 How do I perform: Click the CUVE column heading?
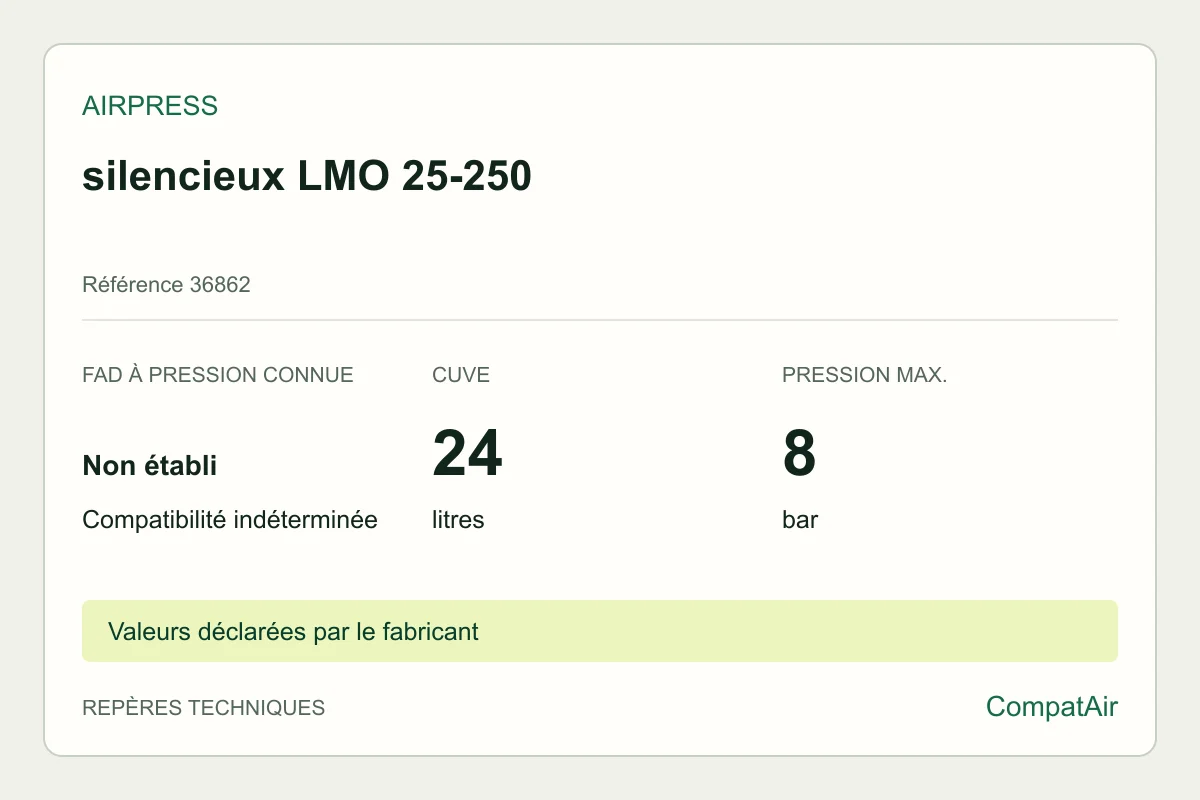click(x=461, y=375)
